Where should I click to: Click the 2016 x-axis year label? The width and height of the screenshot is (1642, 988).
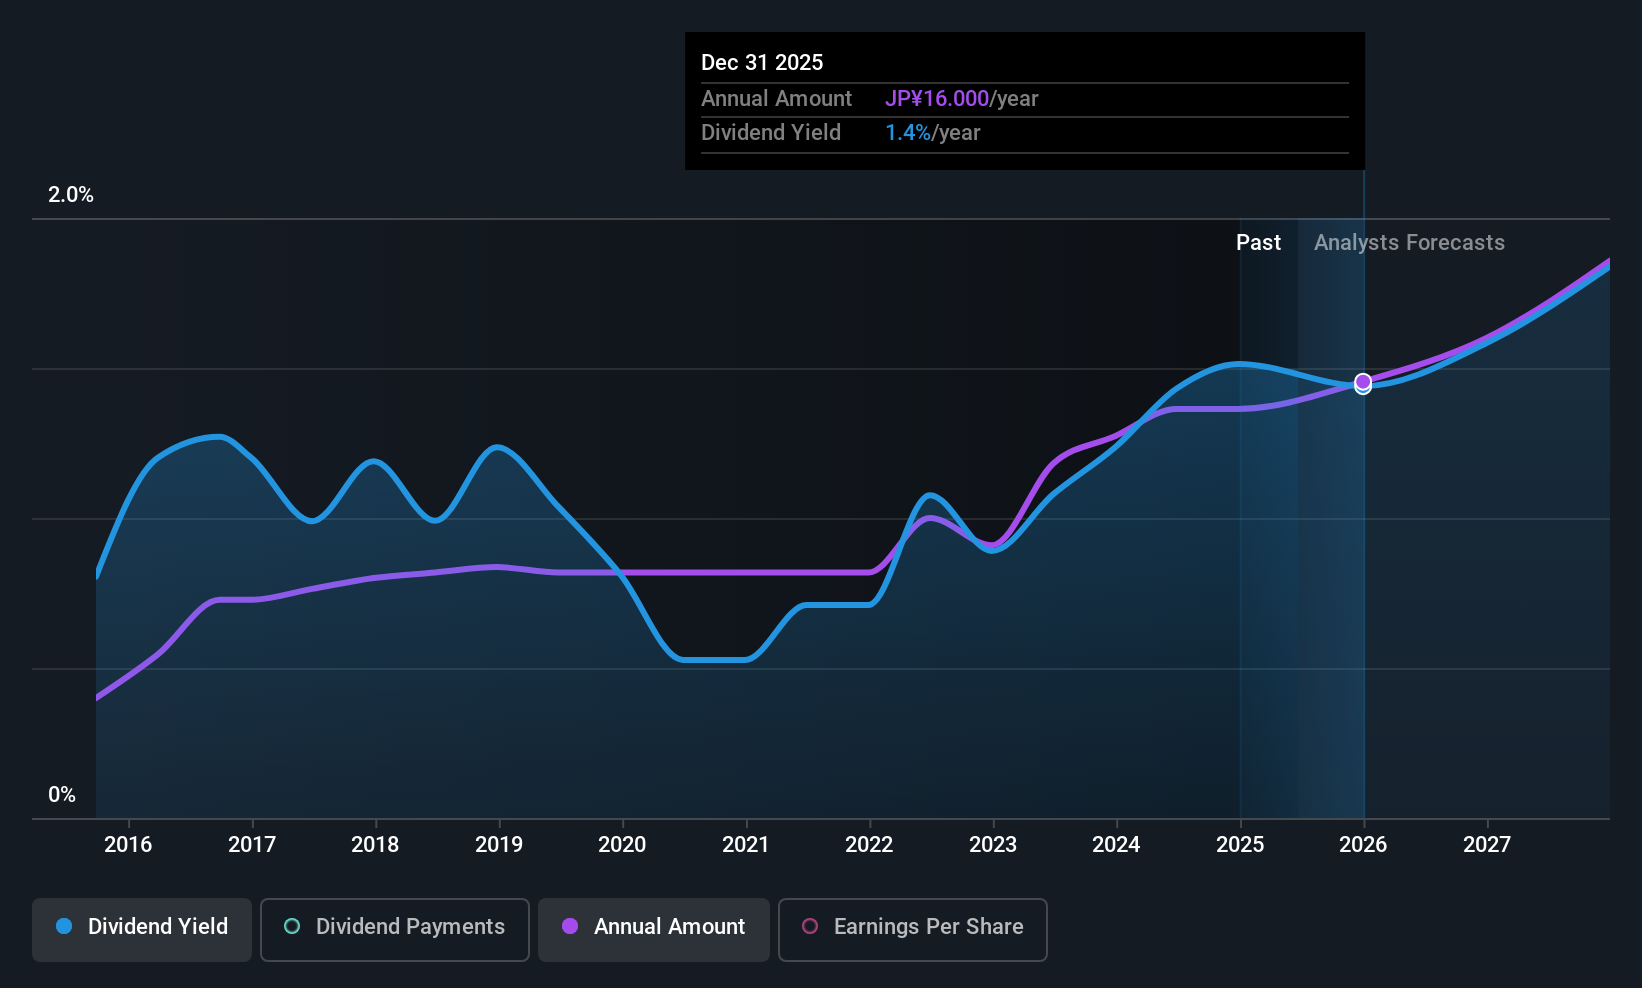(x=128, y=844)
